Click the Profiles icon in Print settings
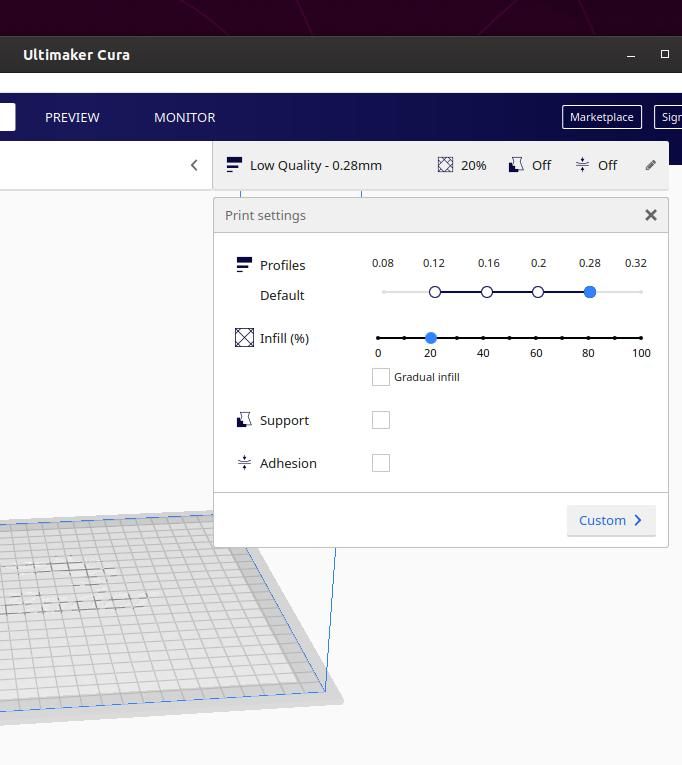The image size is (682, 765). click(244, 264)
